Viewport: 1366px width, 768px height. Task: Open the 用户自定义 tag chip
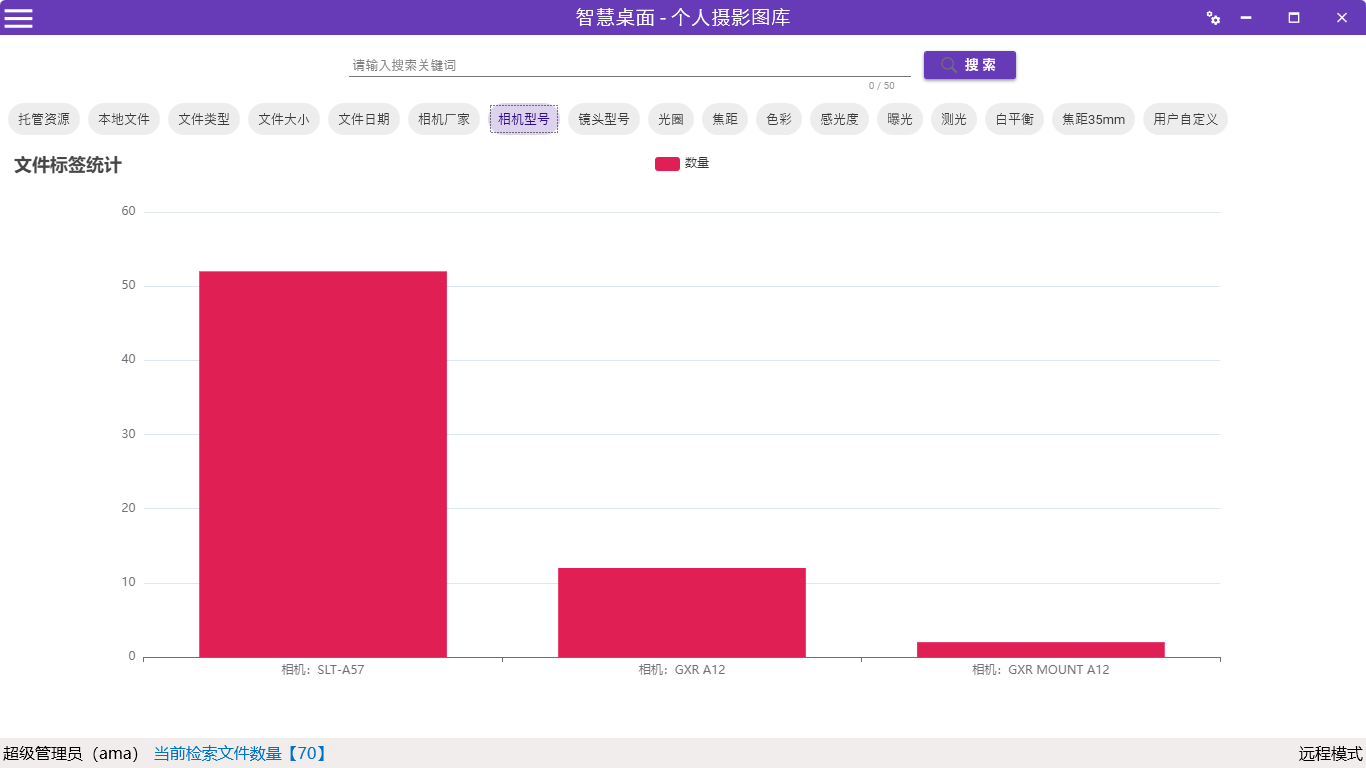coord(1185,119)
